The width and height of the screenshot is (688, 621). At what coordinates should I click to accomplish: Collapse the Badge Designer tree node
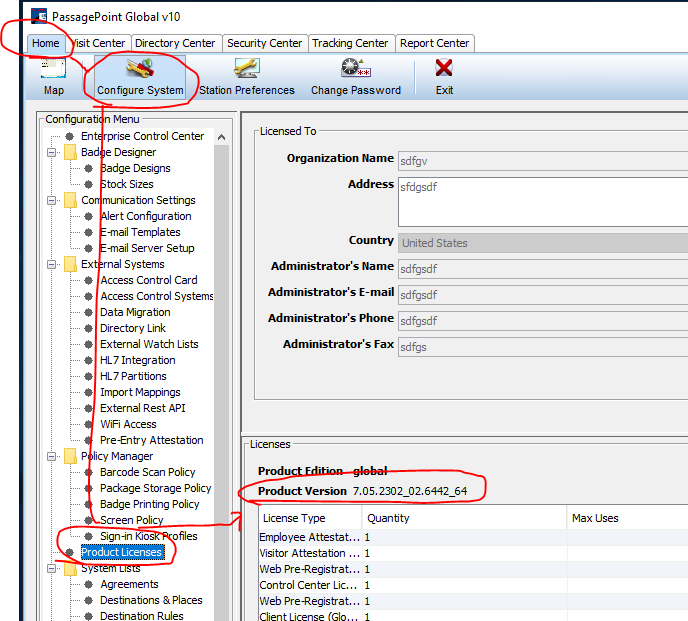pyautogui.click(x=51, y=152)
